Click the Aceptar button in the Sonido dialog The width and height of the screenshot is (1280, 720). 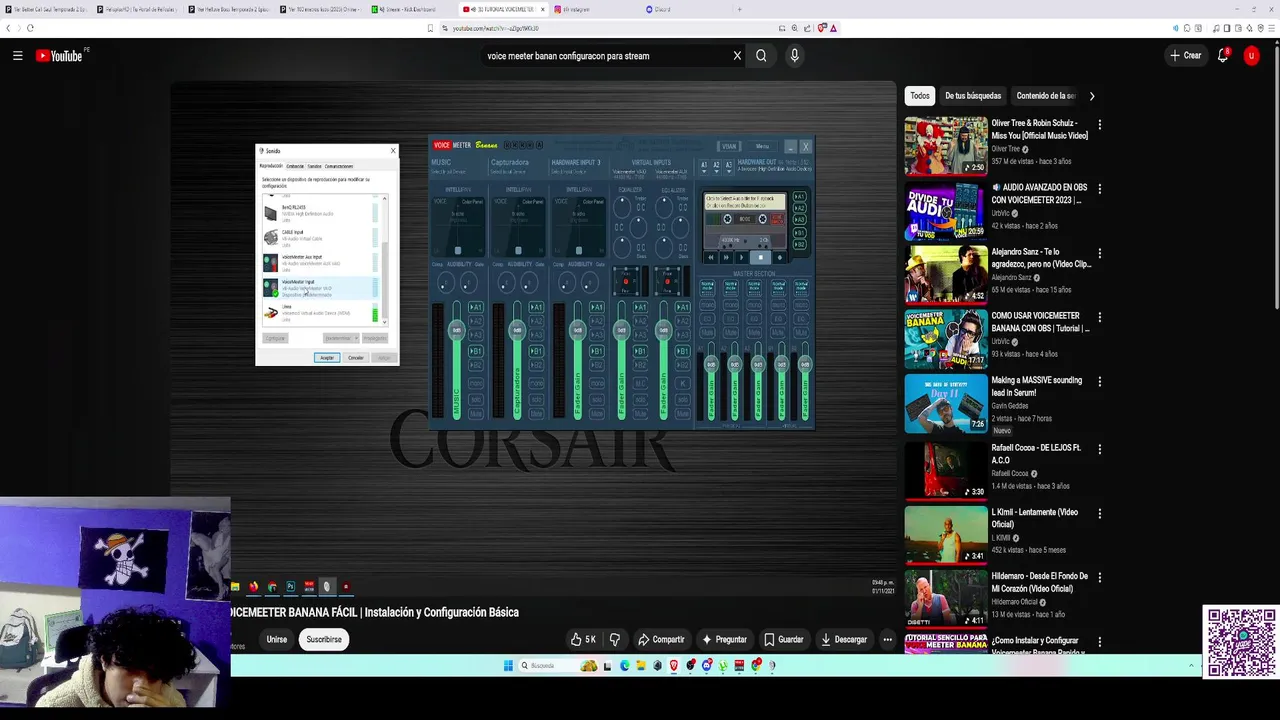pos(327,357)
